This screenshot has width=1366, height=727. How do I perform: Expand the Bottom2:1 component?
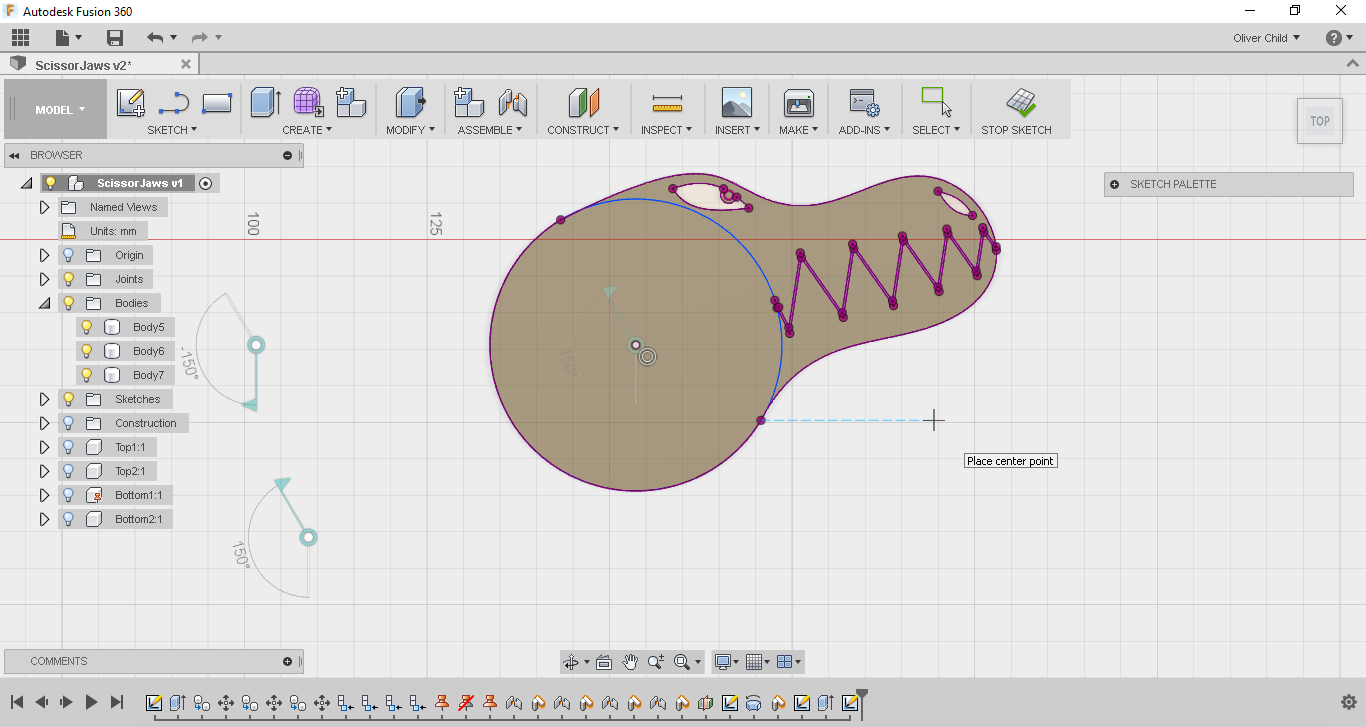[x=44, y=519]
